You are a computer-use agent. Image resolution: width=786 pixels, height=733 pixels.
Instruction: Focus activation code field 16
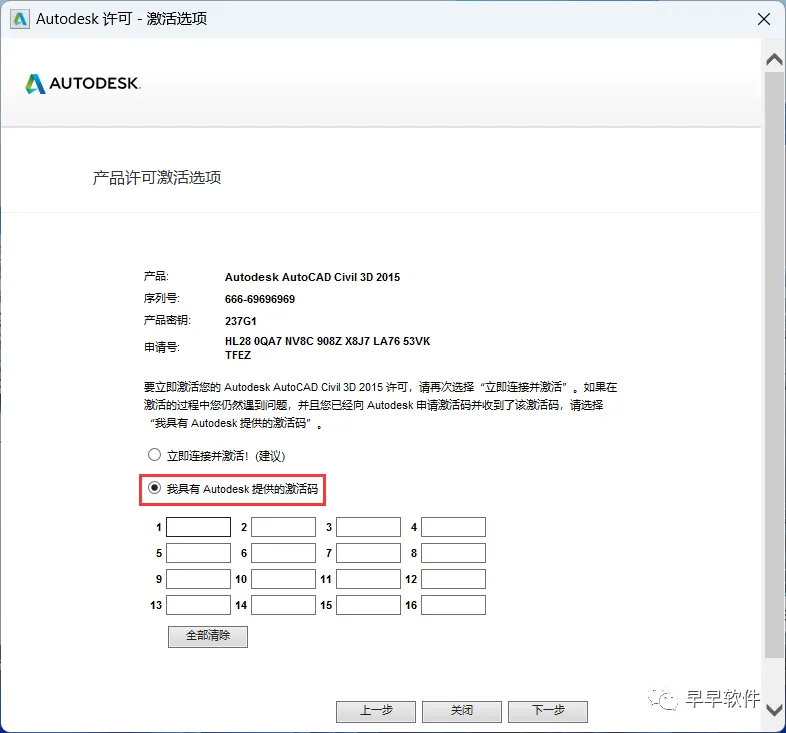pos(453,605)
